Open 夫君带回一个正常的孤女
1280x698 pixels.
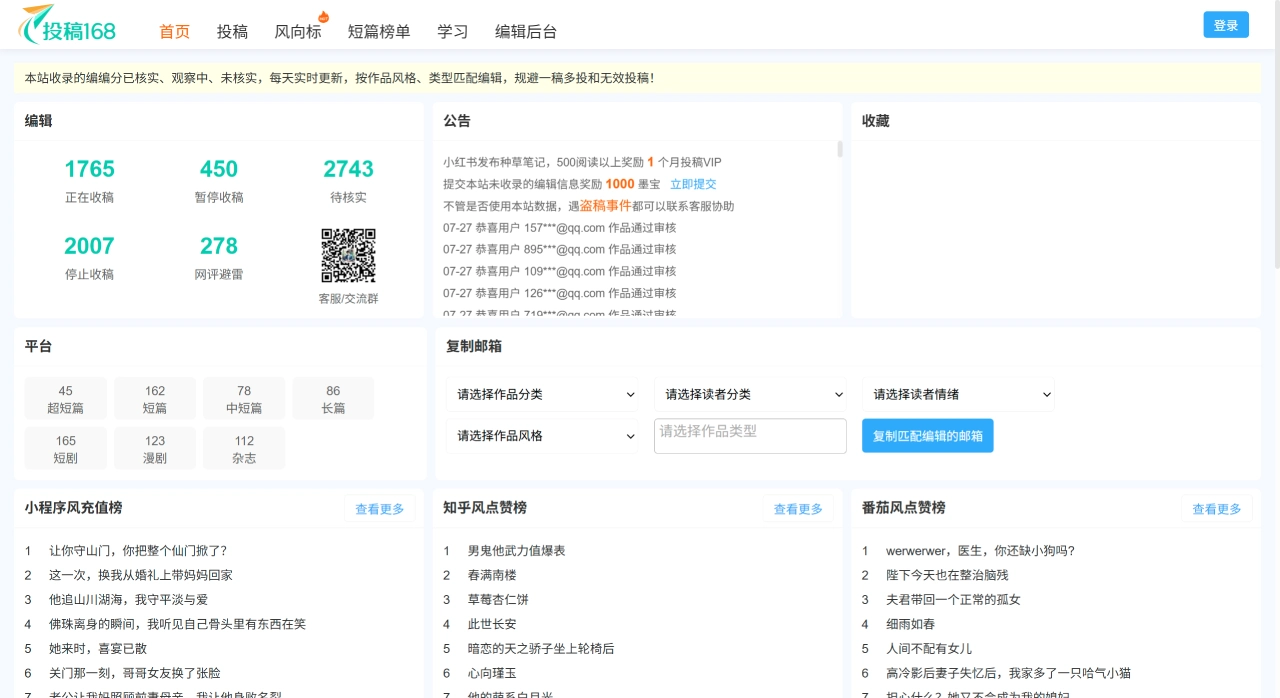coord(953,600)
